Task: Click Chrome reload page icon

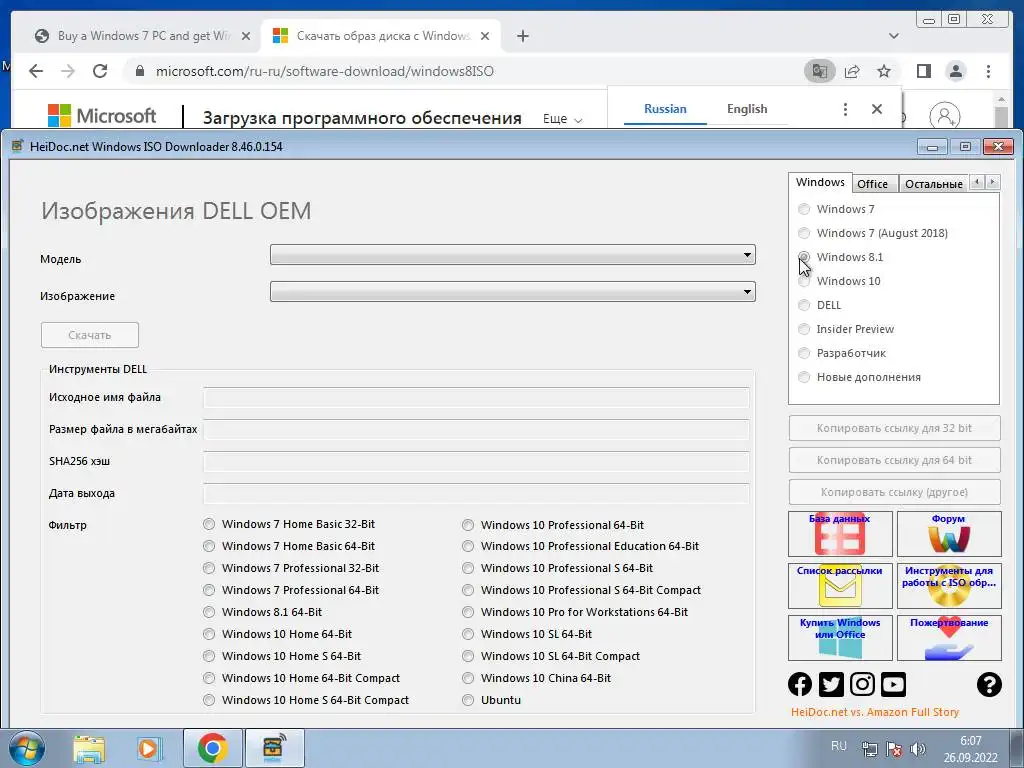Action: coord(100,71)
